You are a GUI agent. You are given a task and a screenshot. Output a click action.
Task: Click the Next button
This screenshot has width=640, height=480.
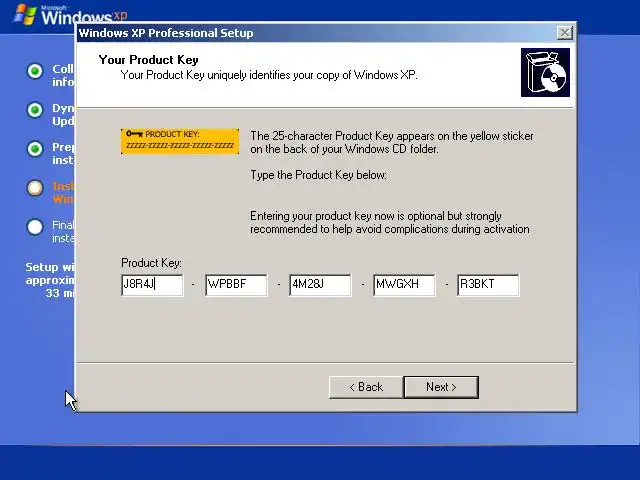(441, 387)
